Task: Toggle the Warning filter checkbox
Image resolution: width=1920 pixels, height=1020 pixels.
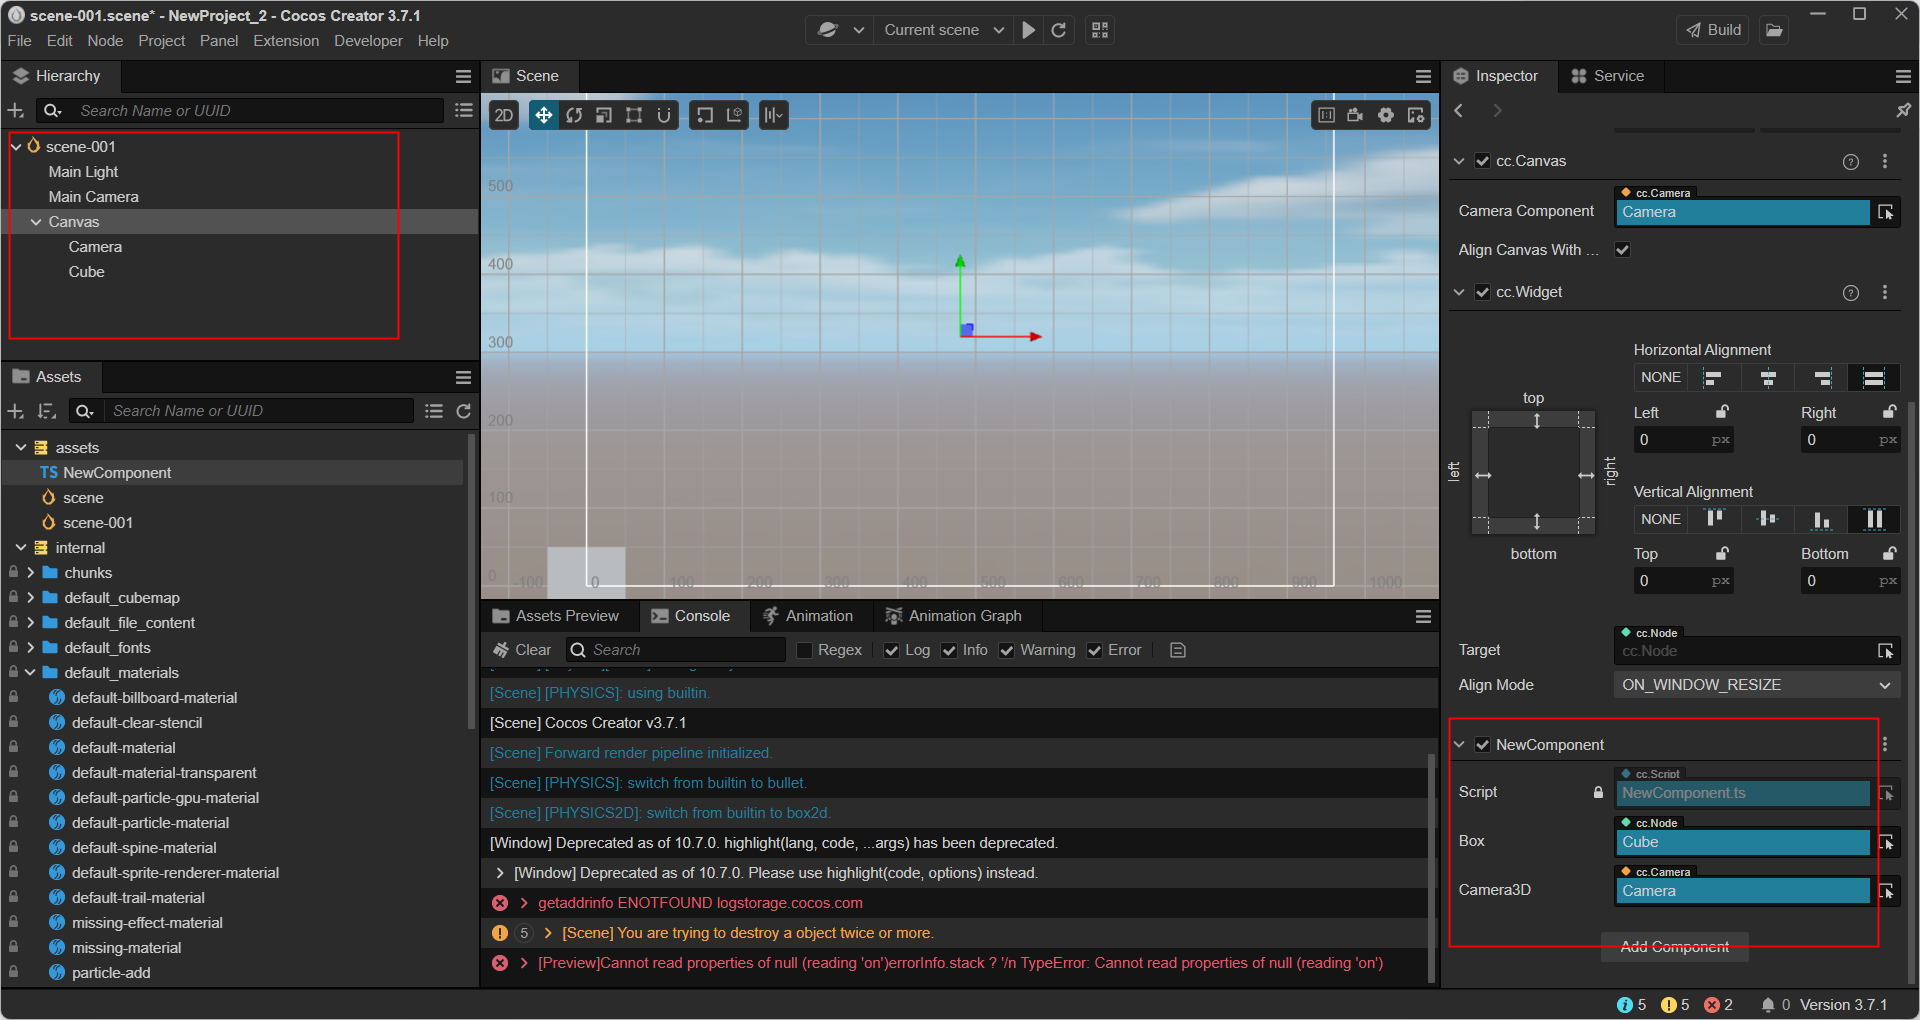Action: pos(1007,650)
